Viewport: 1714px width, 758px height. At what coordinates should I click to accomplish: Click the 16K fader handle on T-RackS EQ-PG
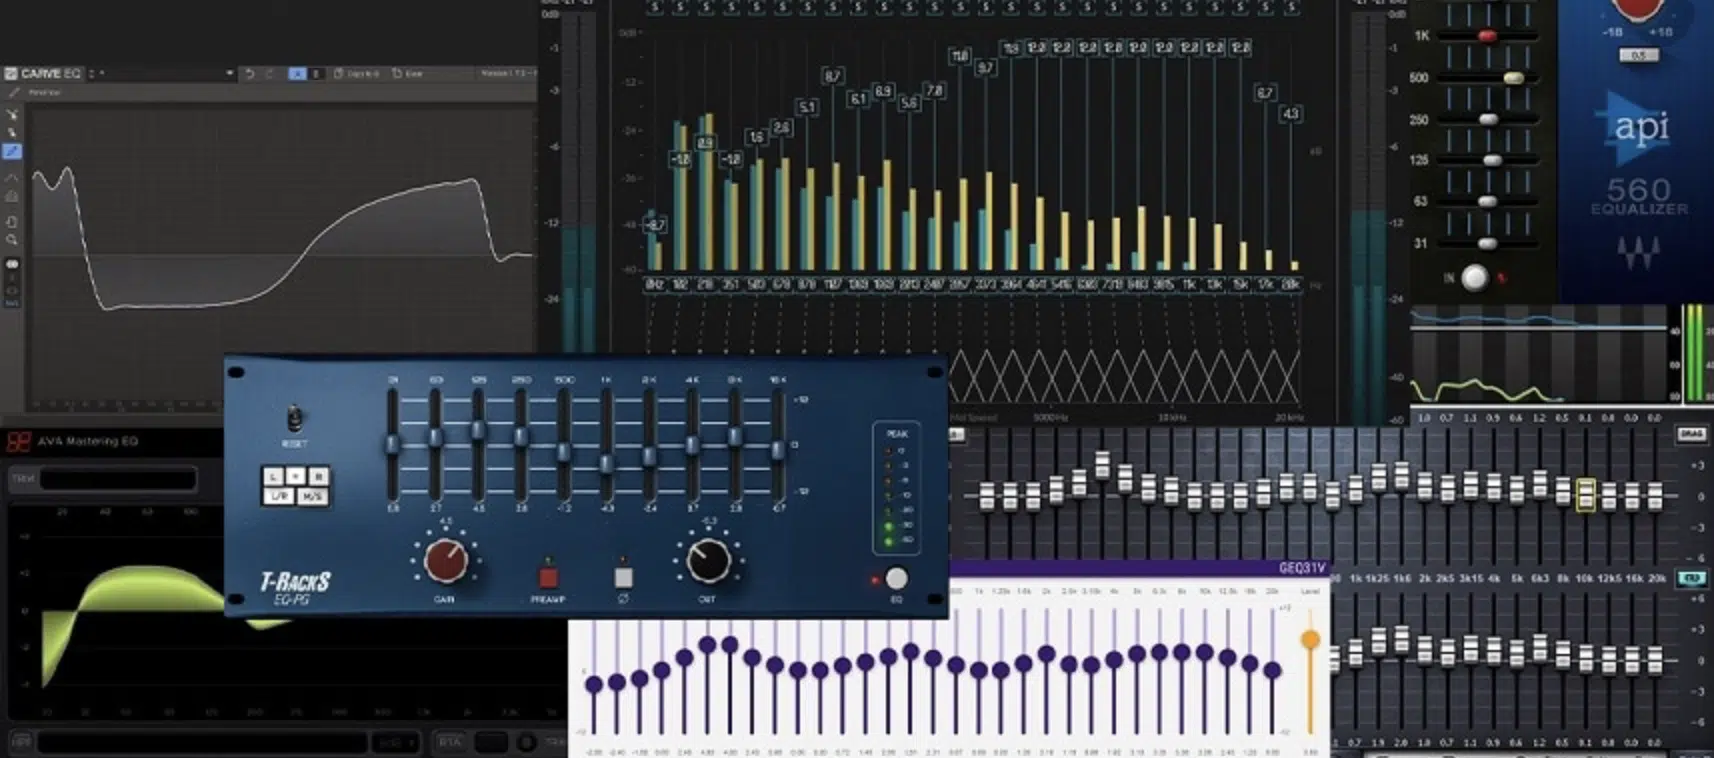(x=777, y=449)
